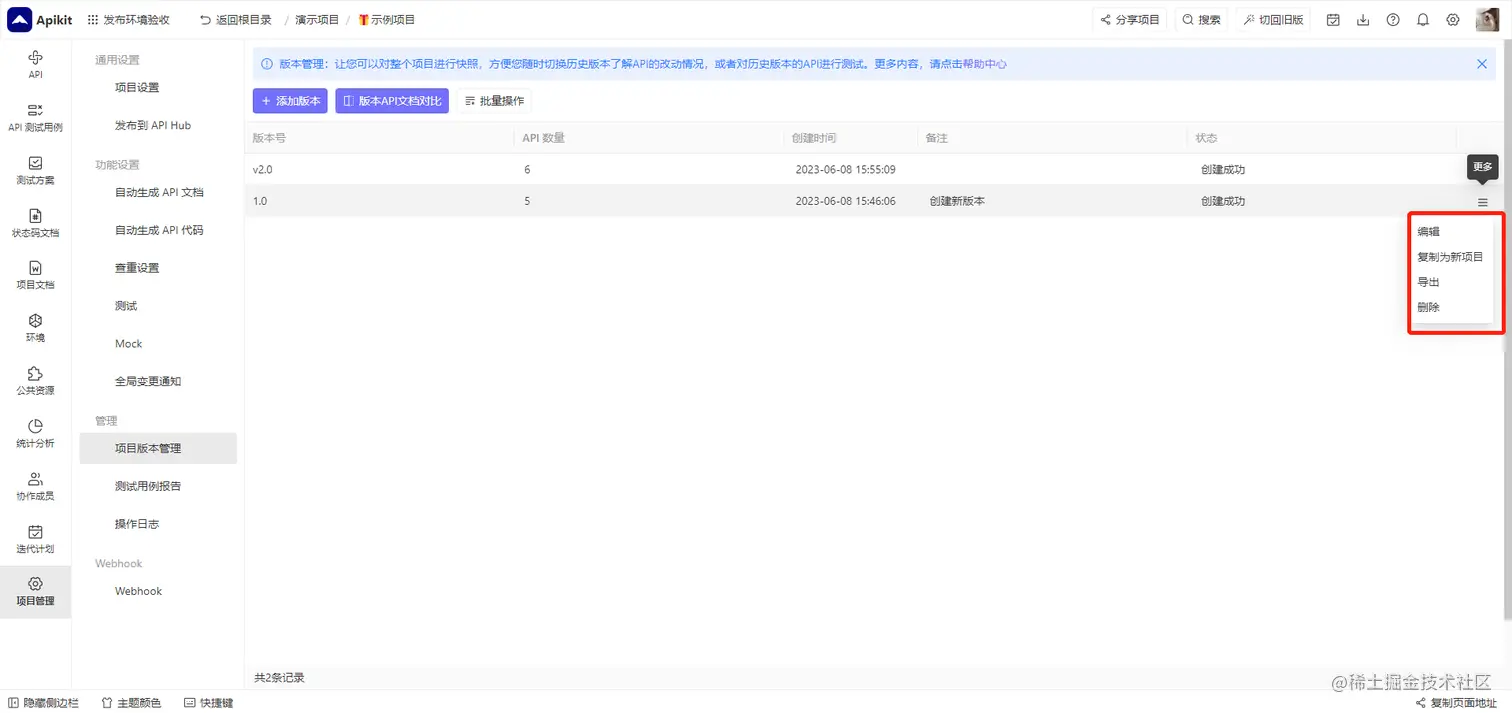1512x713 pixels.
Task: Open 统计分析 sidebar item
Action: pos(35,433)
